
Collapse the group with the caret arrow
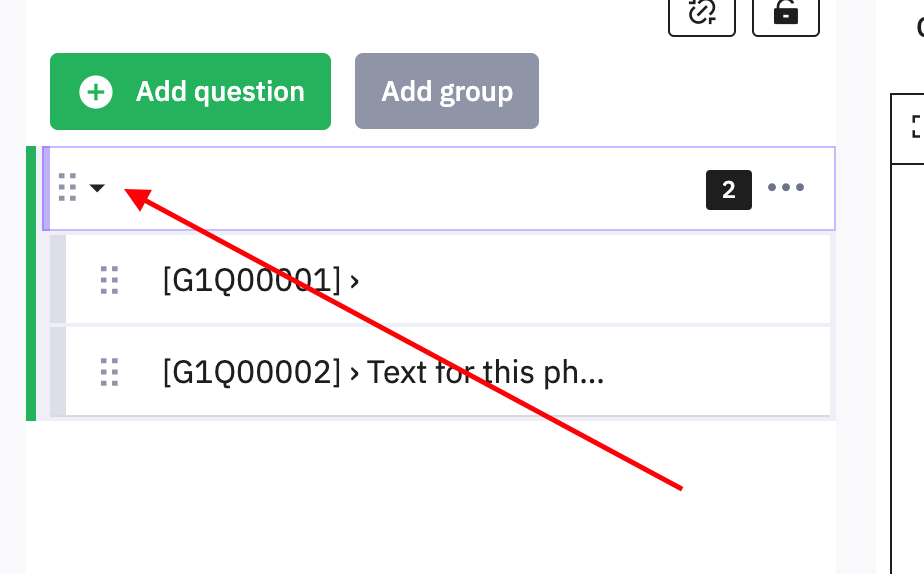pyautogui.click(x=97, y=187)
